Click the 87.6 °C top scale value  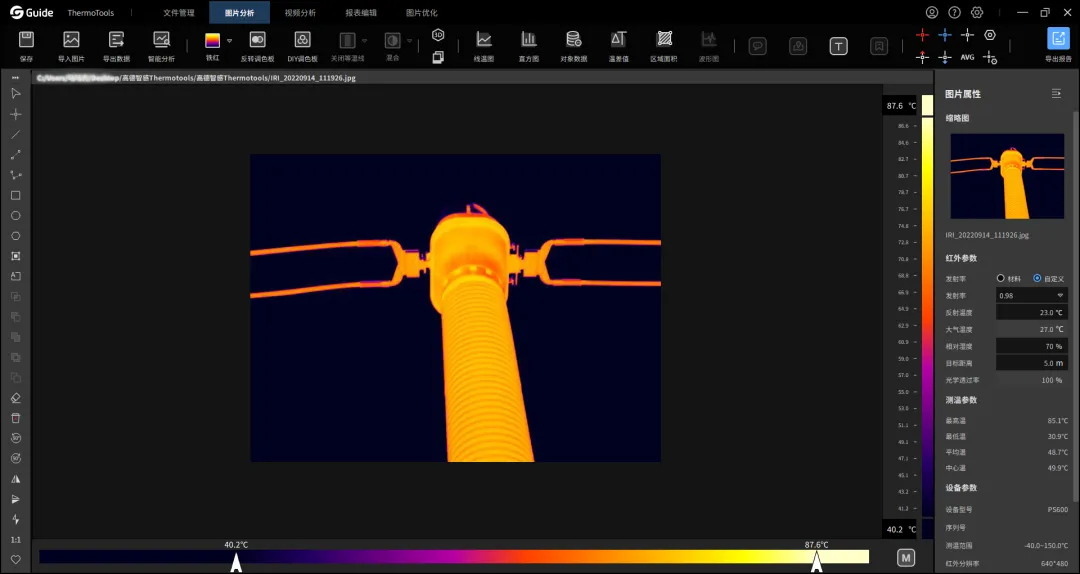(x=901, y=106)
